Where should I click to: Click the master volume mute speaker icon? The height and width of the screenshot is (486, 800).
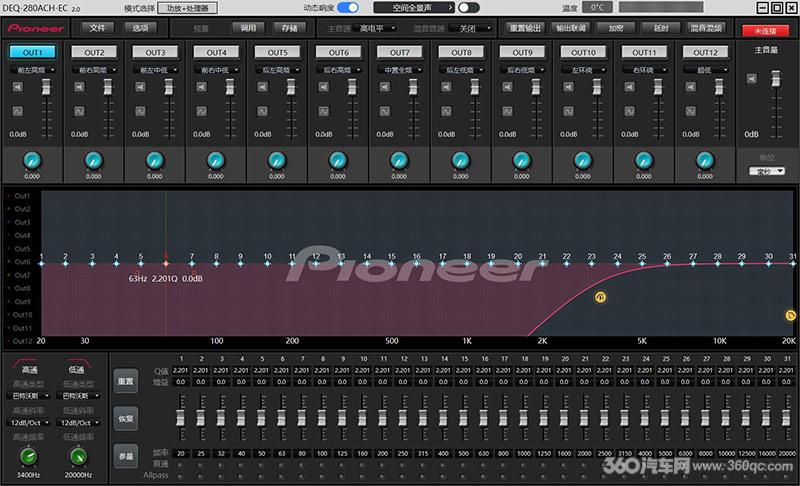(752, 79)
